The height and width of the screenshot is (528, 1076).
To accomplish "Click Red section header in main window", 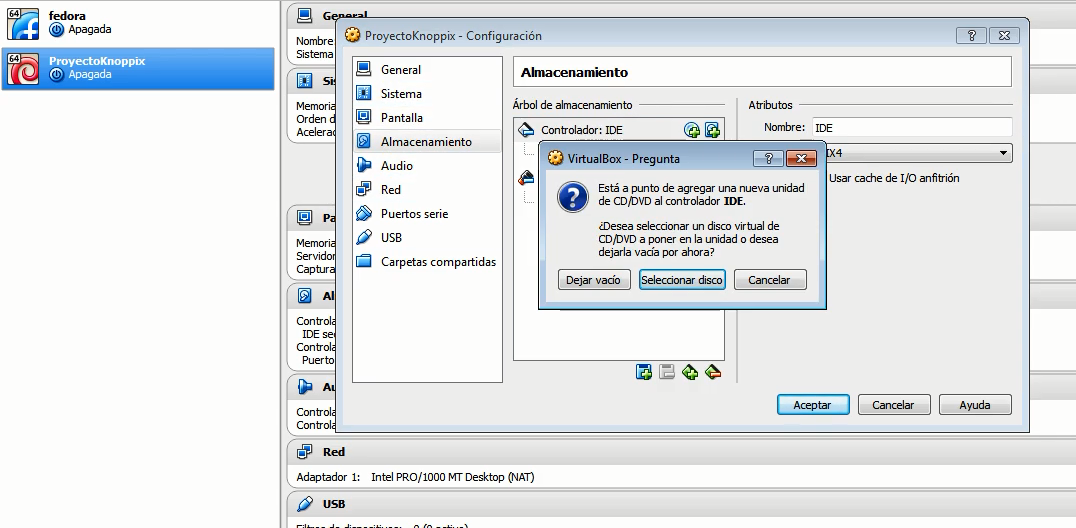I will point(681,452).
